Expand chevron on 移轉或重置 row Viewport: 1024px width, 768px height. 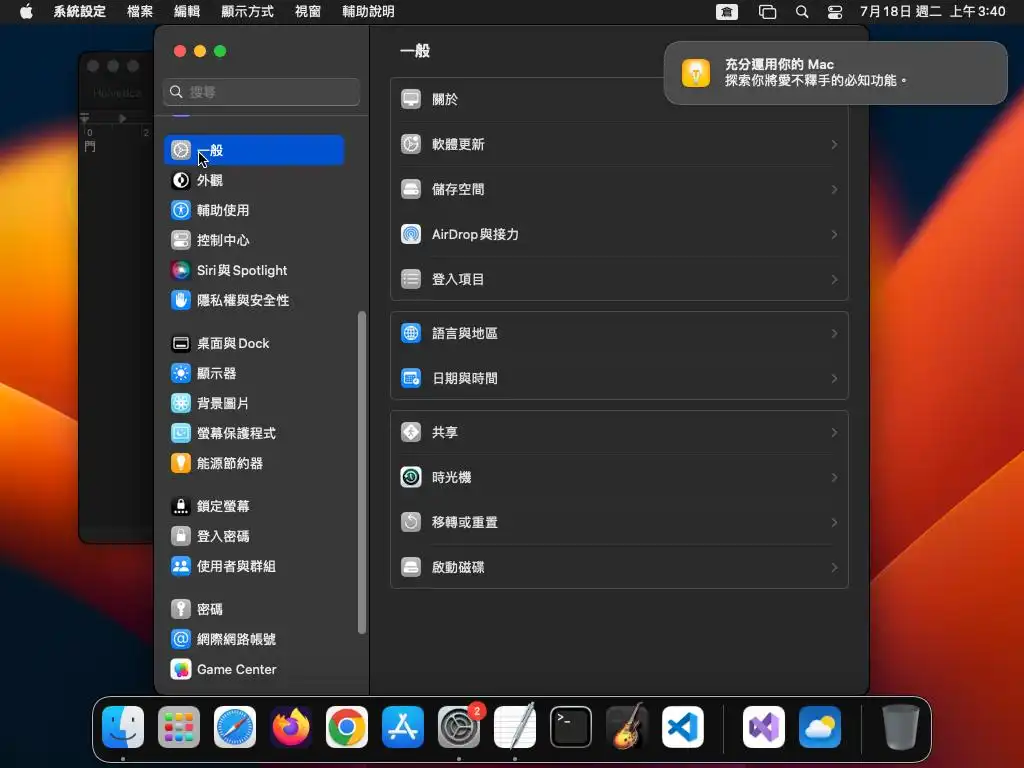834,522
